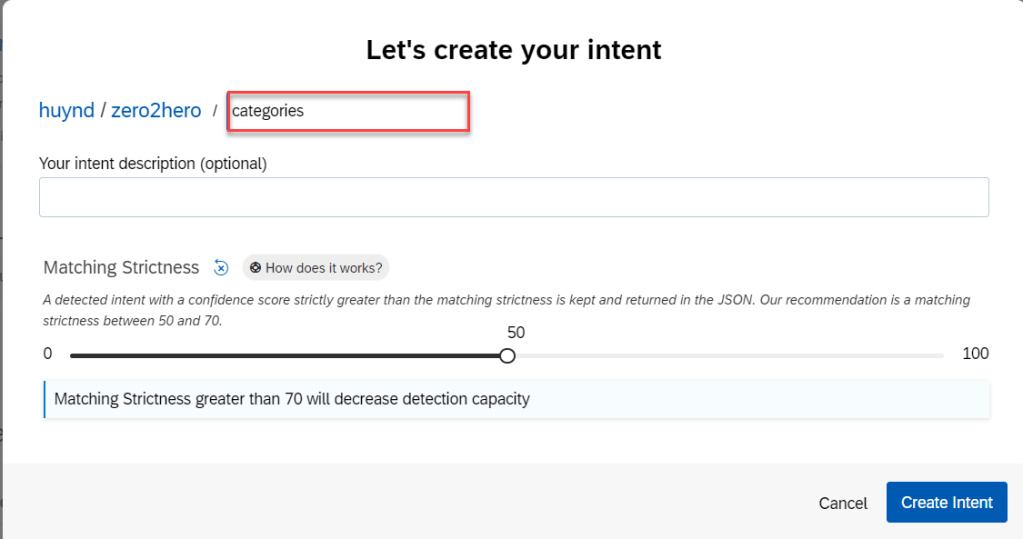The width and height of the screenshot is (1023, 539).
Task: Click the "Matching Strictness" section heading
Action: [121, 268]
